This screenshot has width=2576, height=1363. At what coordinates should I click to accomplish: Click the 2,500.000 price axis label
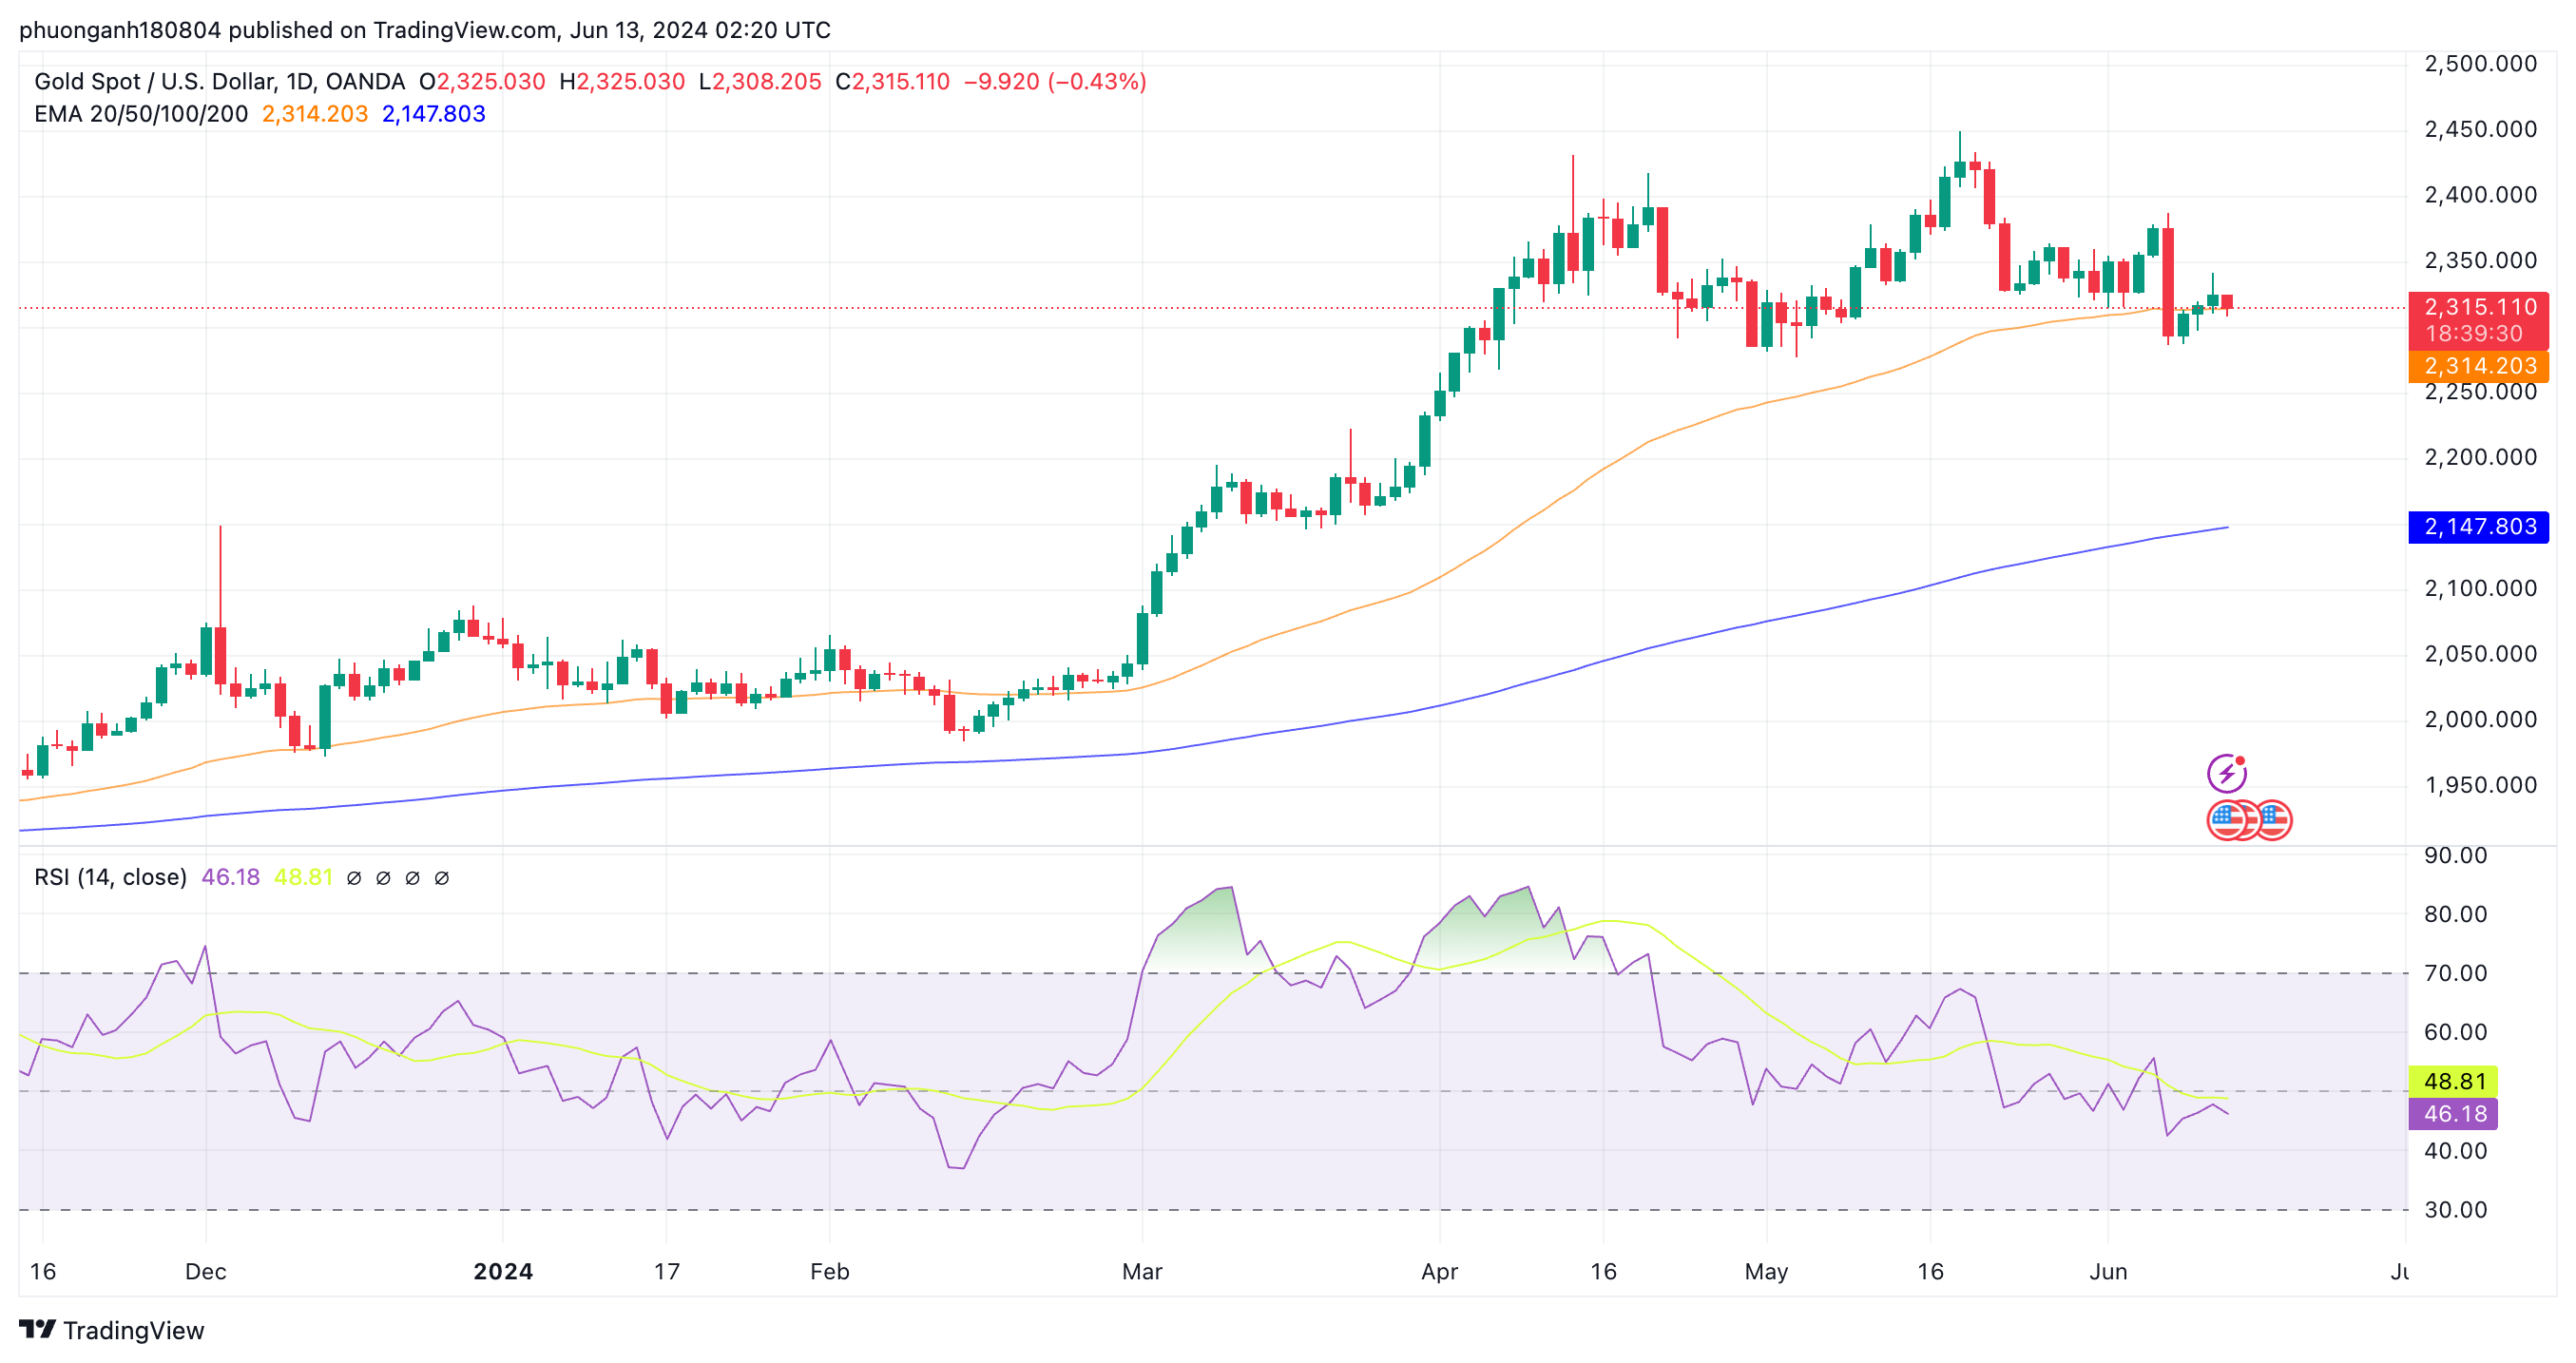point(2480,64)
